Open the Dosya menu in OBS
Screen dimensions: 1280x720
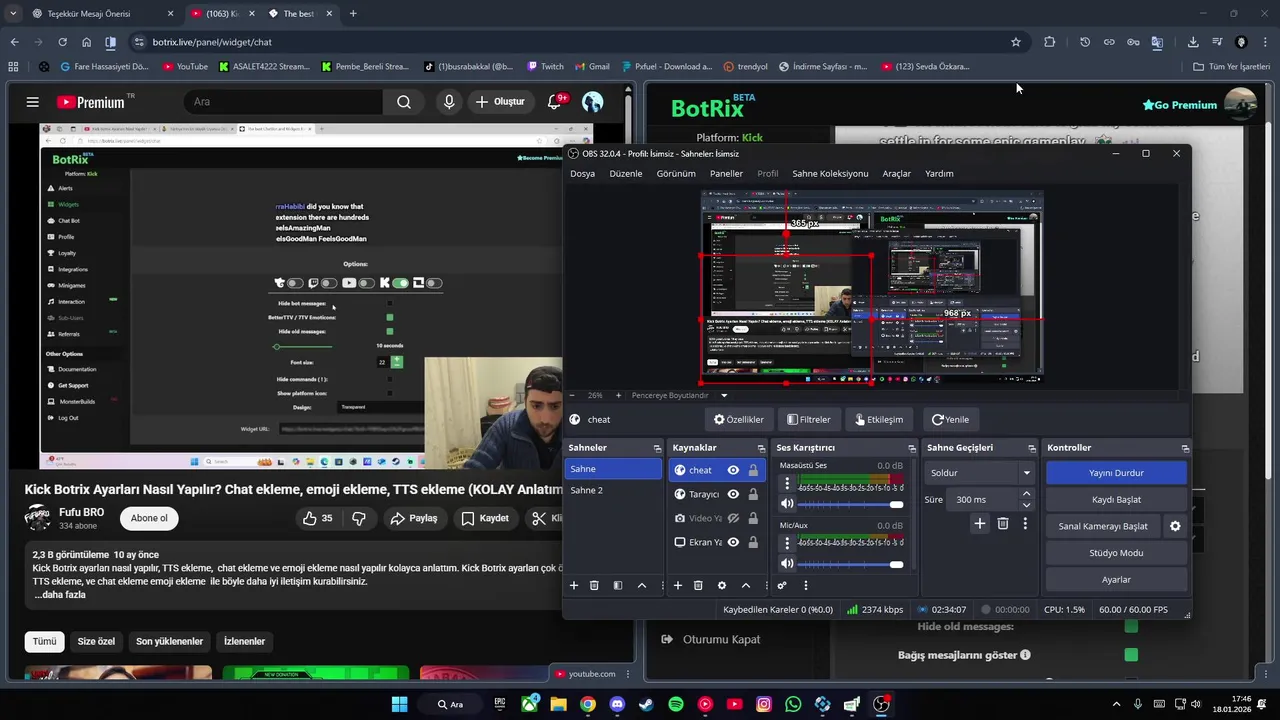point(583,173)
